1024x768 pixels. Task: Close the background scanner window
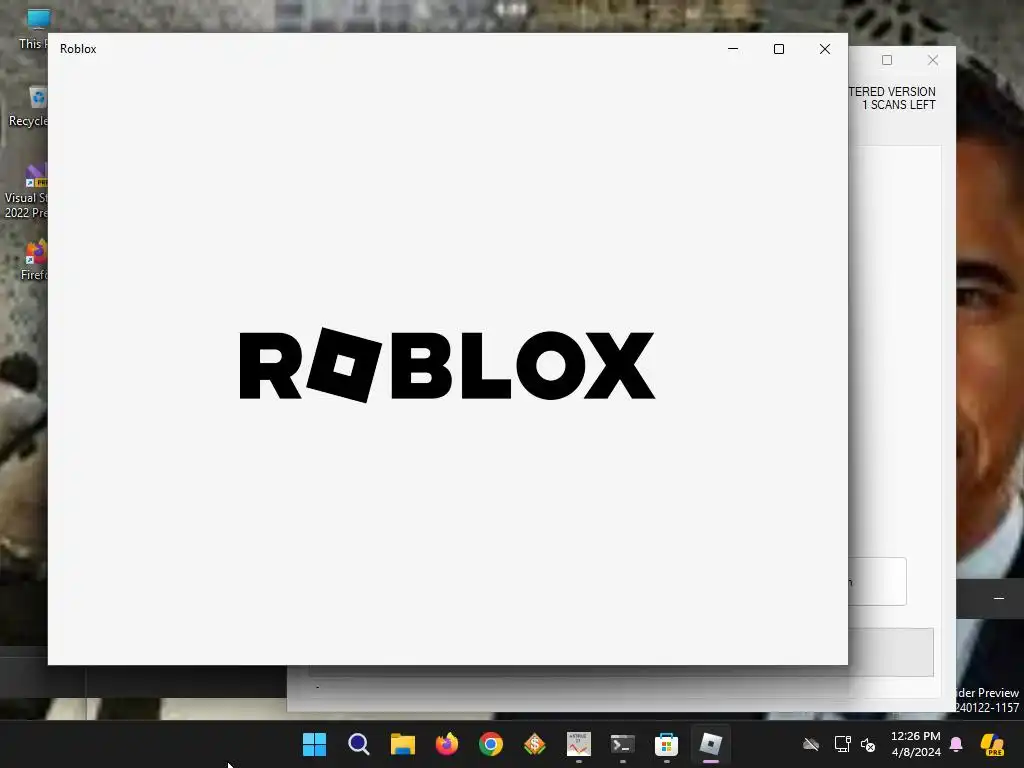[x=933, y=60]
